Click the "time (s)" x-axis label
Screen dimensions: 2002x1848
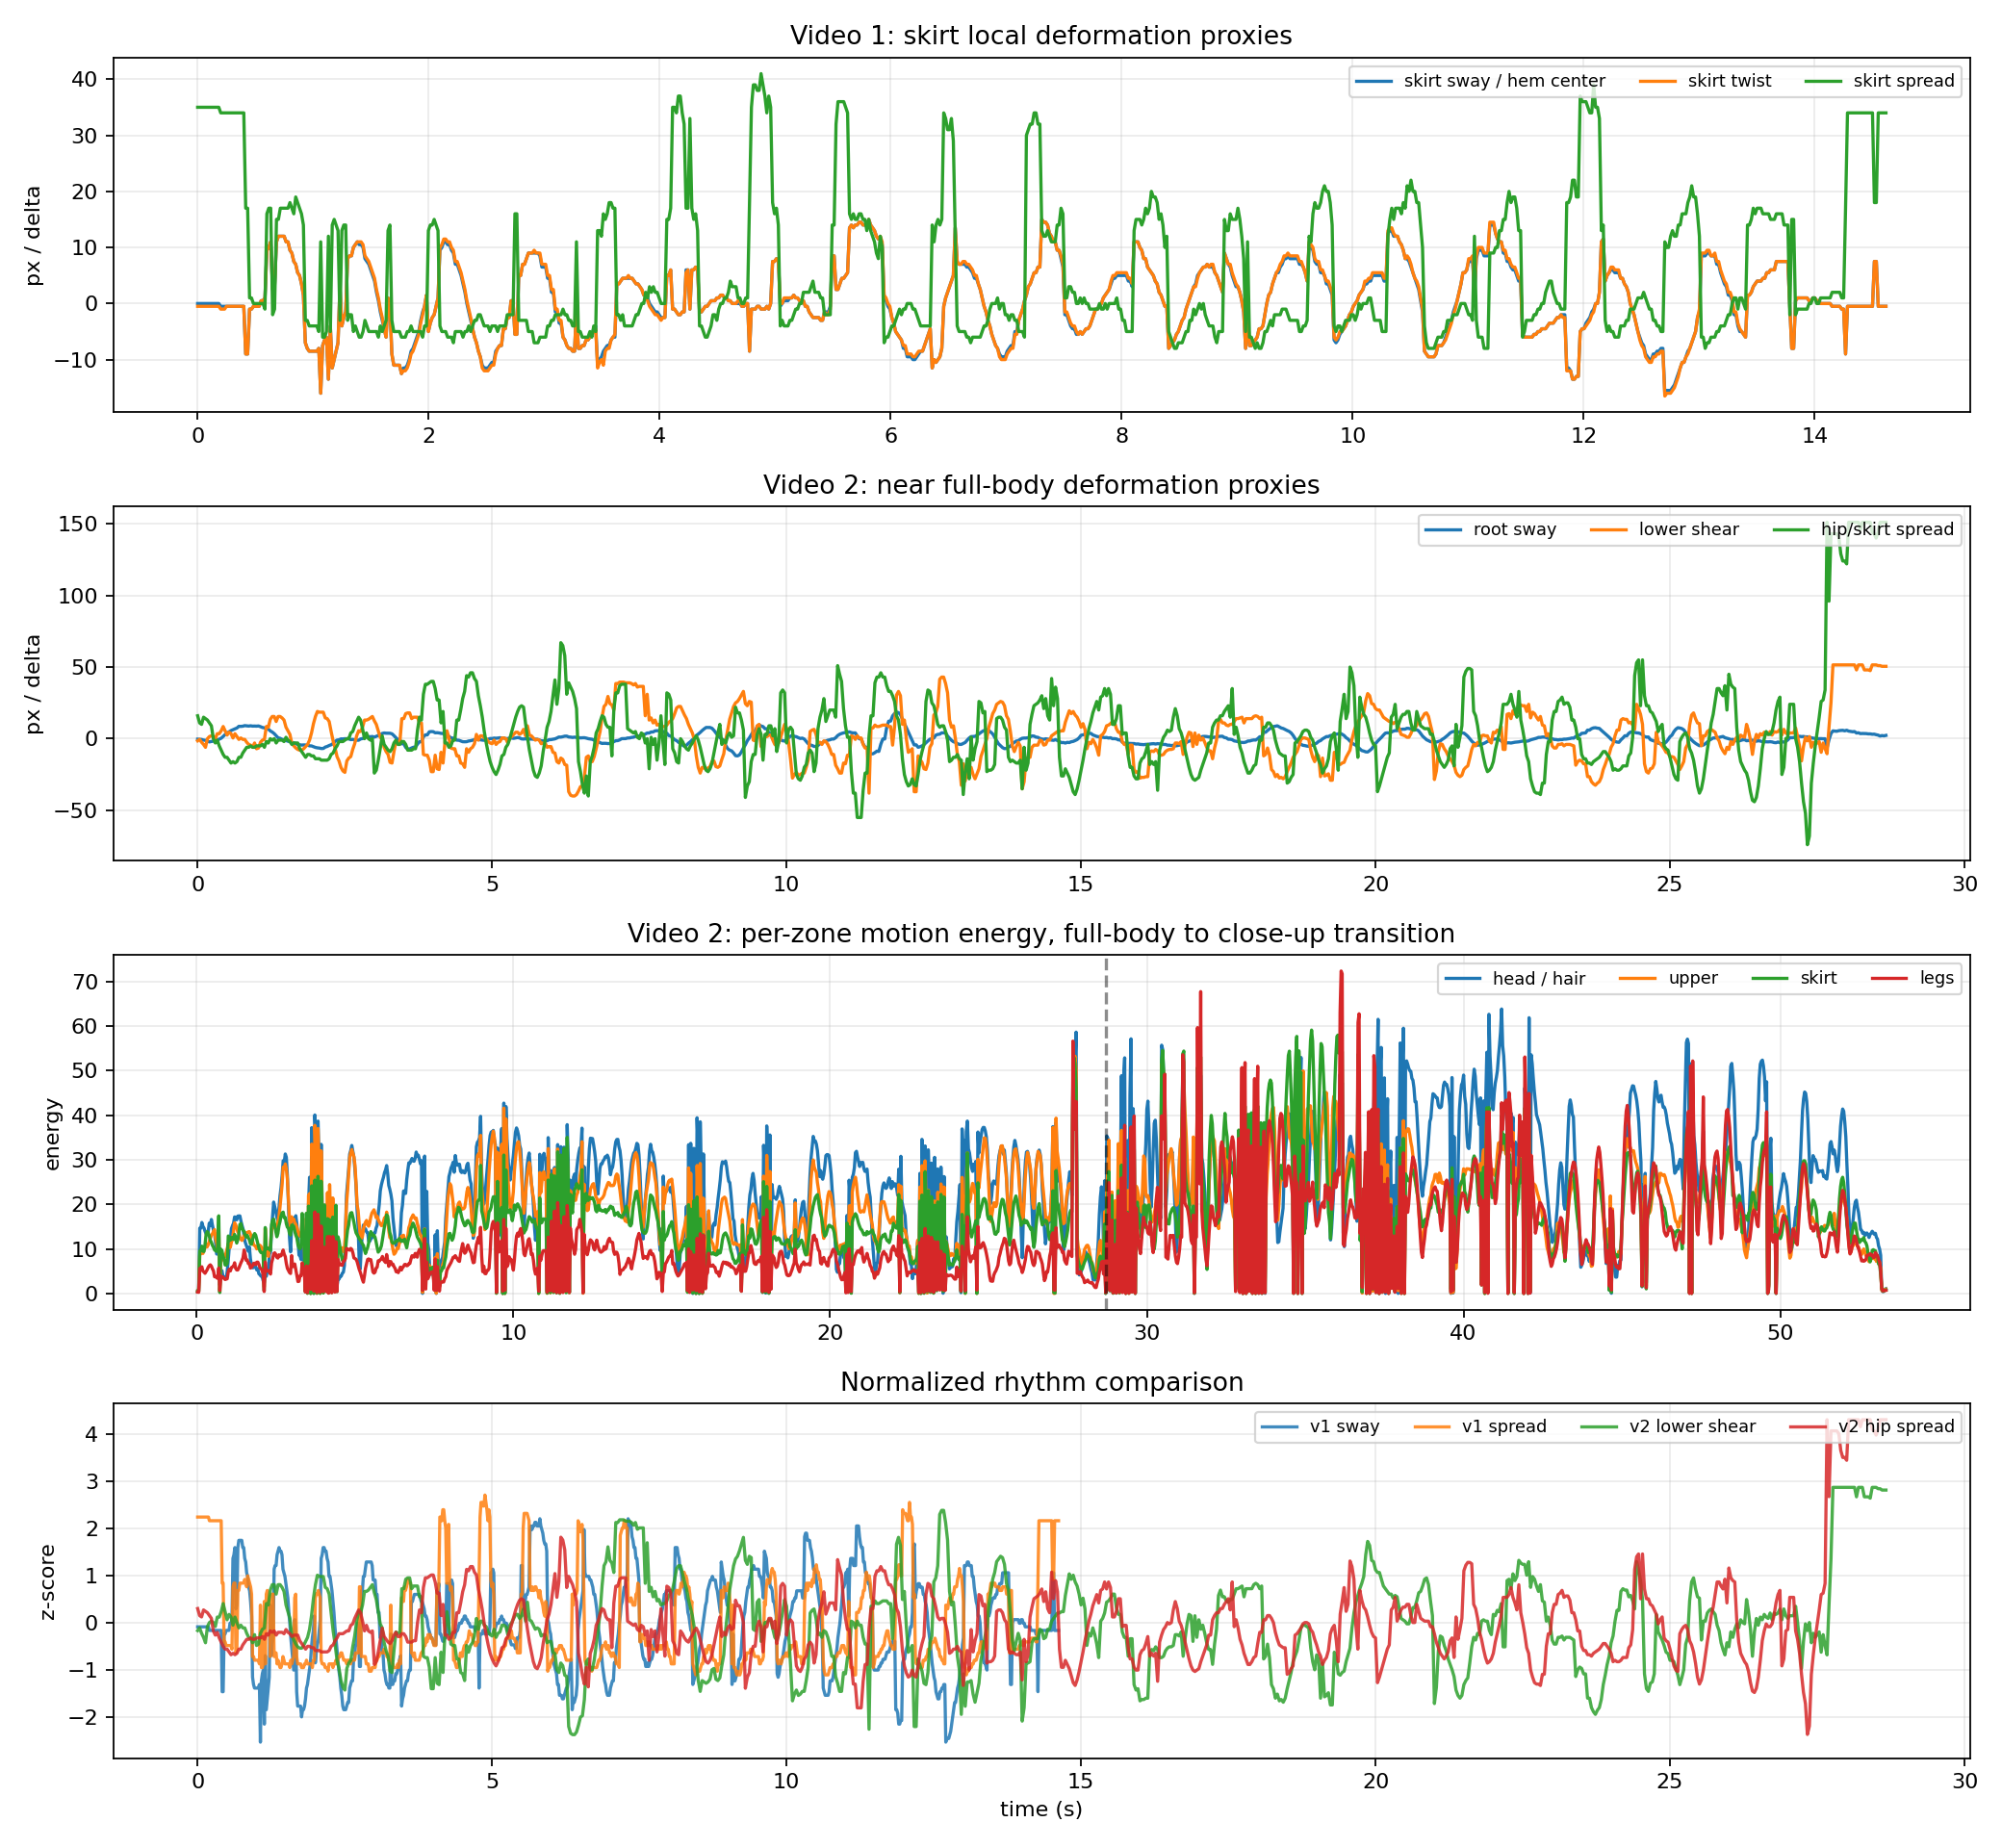[1041, 1809]
